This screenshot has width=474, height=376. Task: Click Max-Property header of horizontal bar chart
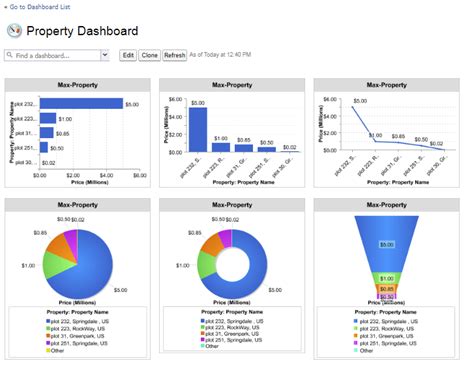(x=78, y=85)
